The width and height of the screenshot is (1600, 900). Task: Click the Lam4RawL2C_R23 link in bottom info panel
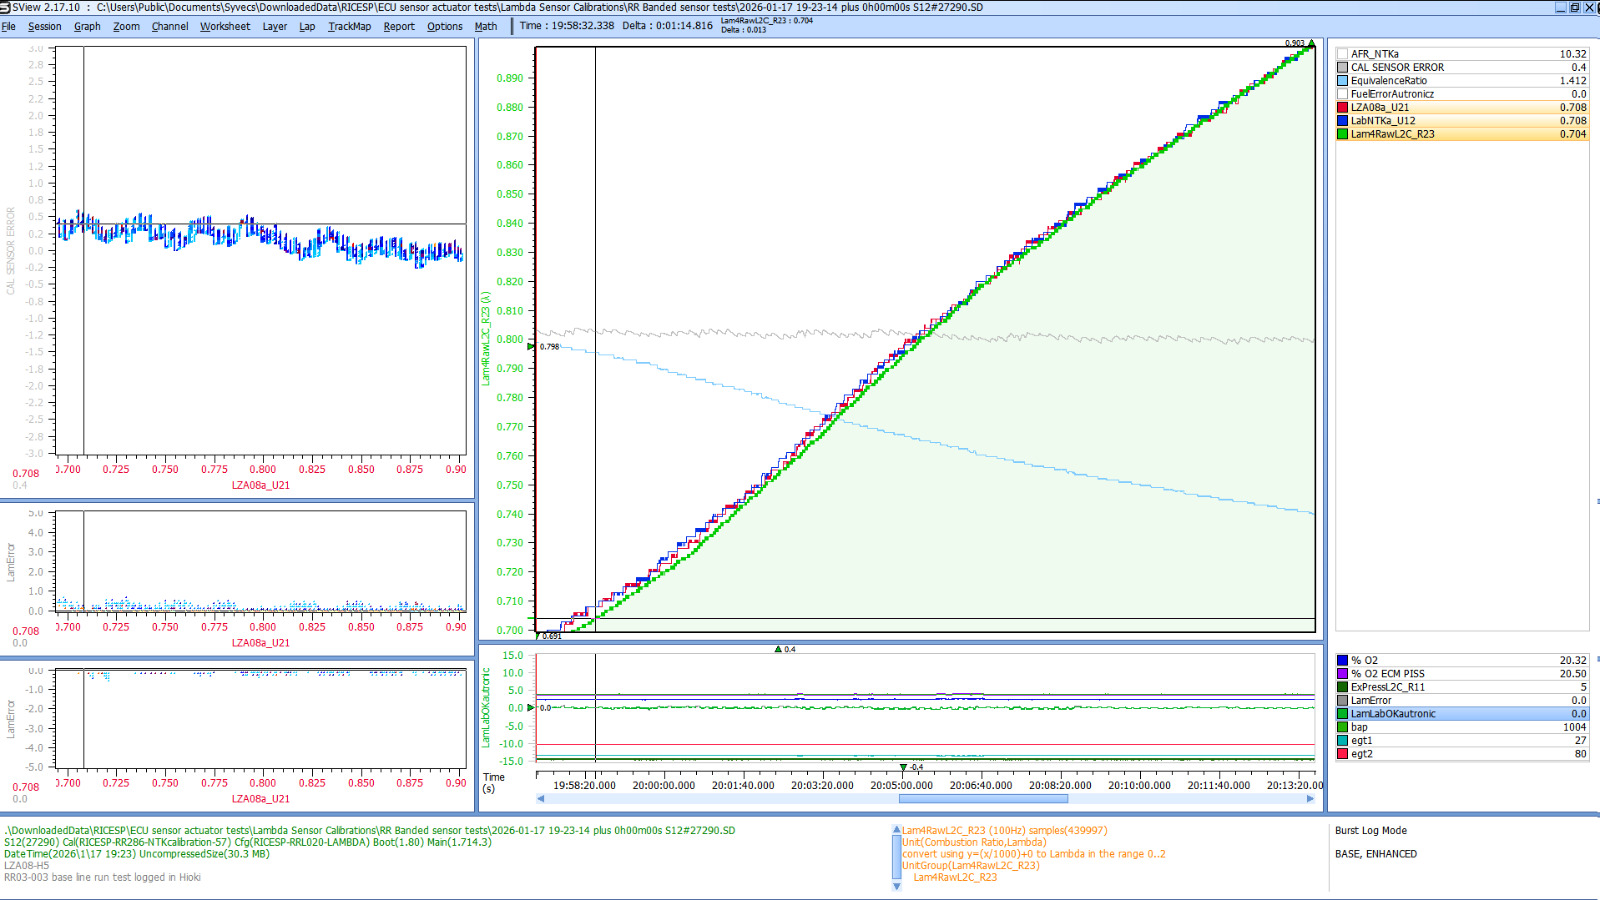(x=956, y=876)
